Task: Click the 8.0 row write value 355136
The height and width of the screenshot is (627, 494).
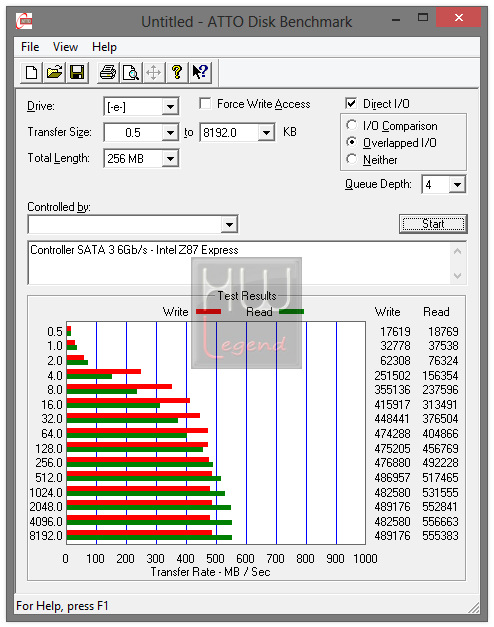Action: 392,389
